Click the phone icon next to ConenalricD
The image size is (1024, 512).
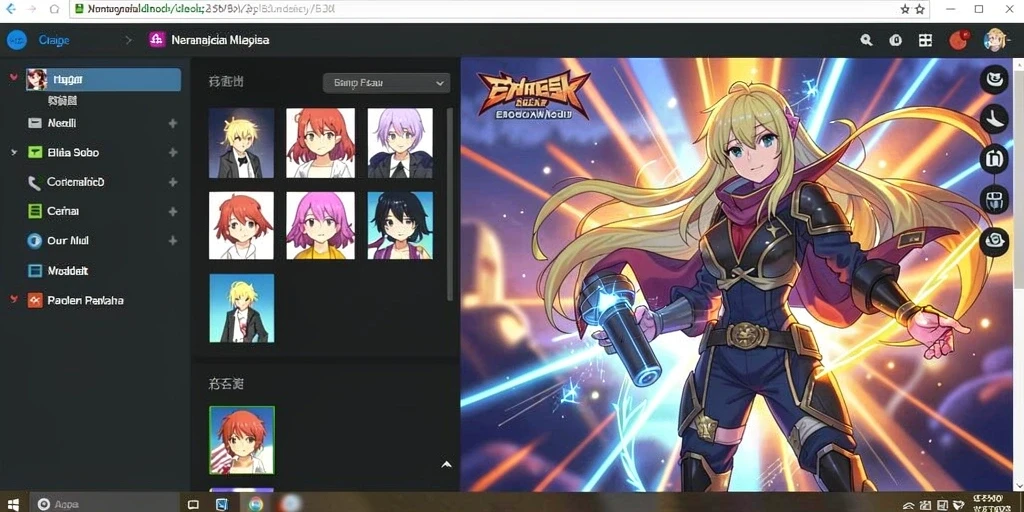(35, 182)
